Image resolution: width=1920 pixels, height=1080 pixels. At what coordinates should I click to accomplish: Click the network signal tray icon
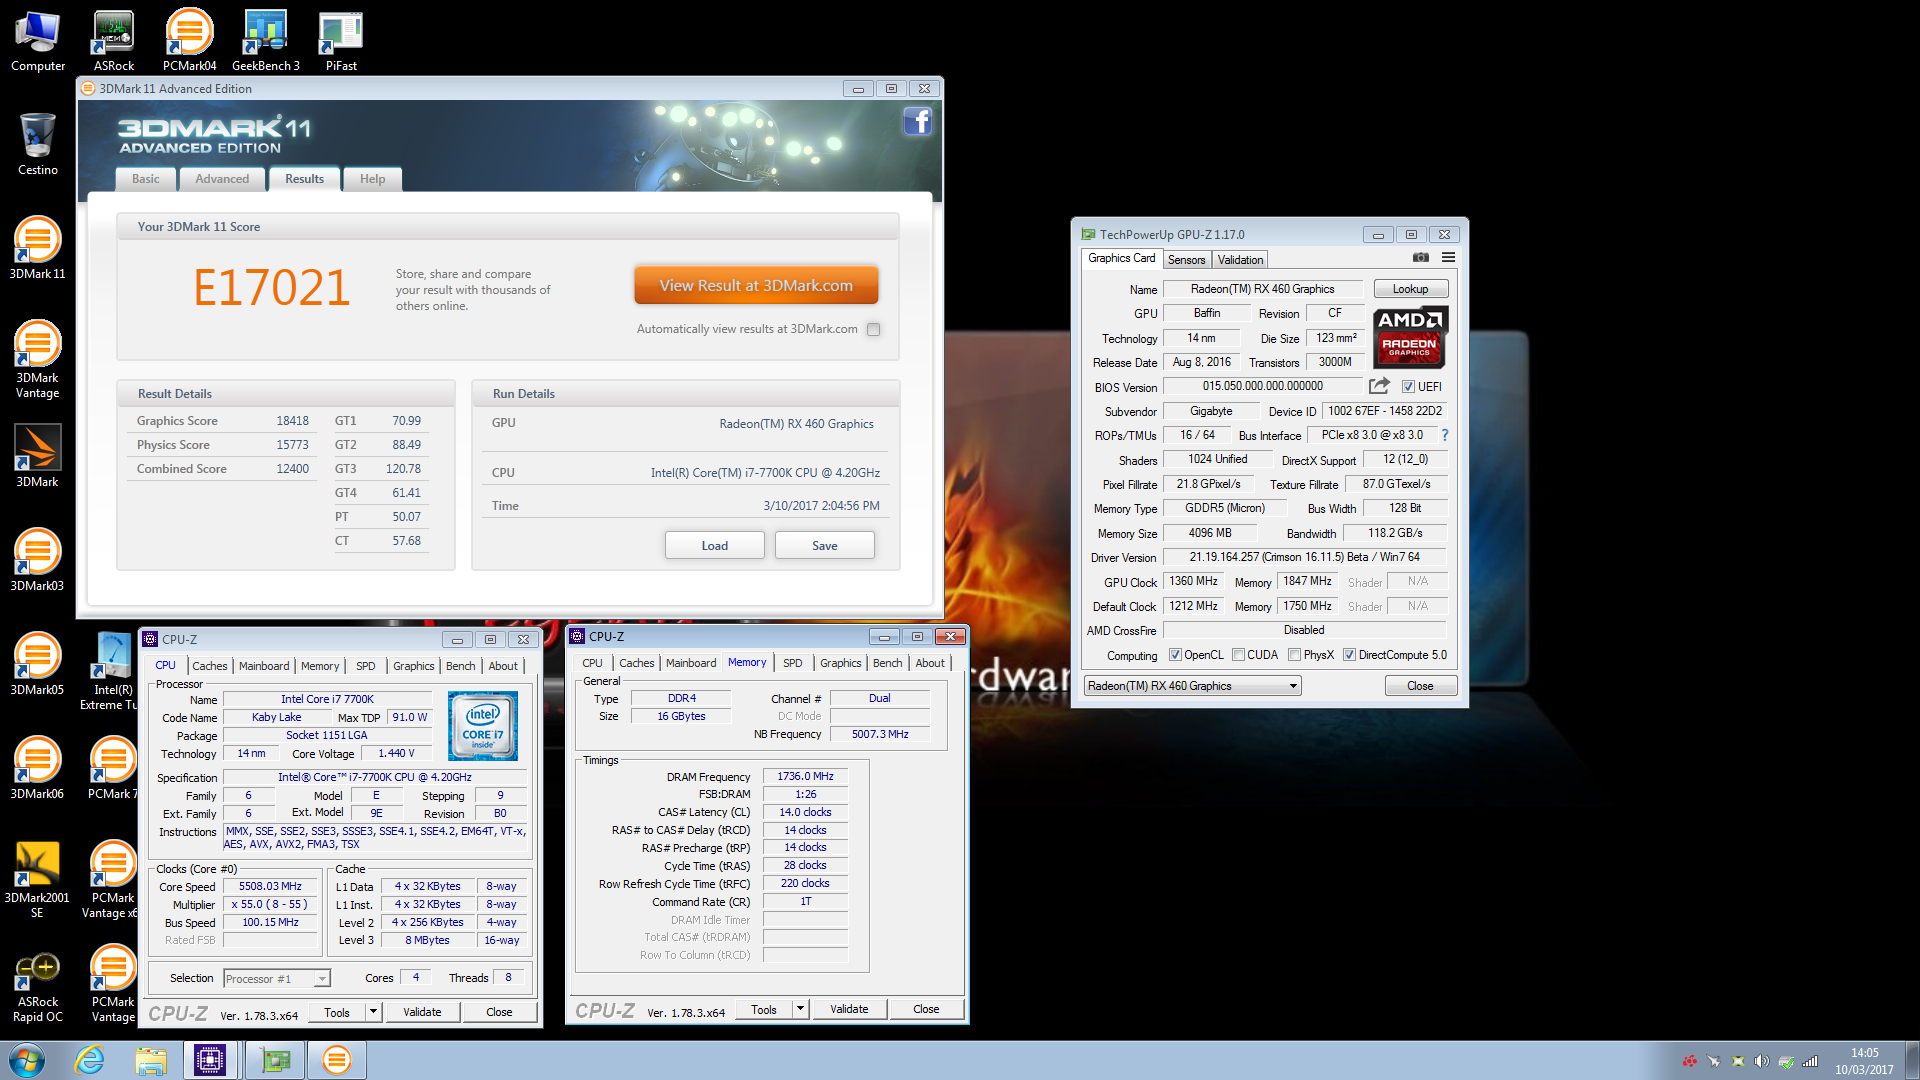1810,1061
